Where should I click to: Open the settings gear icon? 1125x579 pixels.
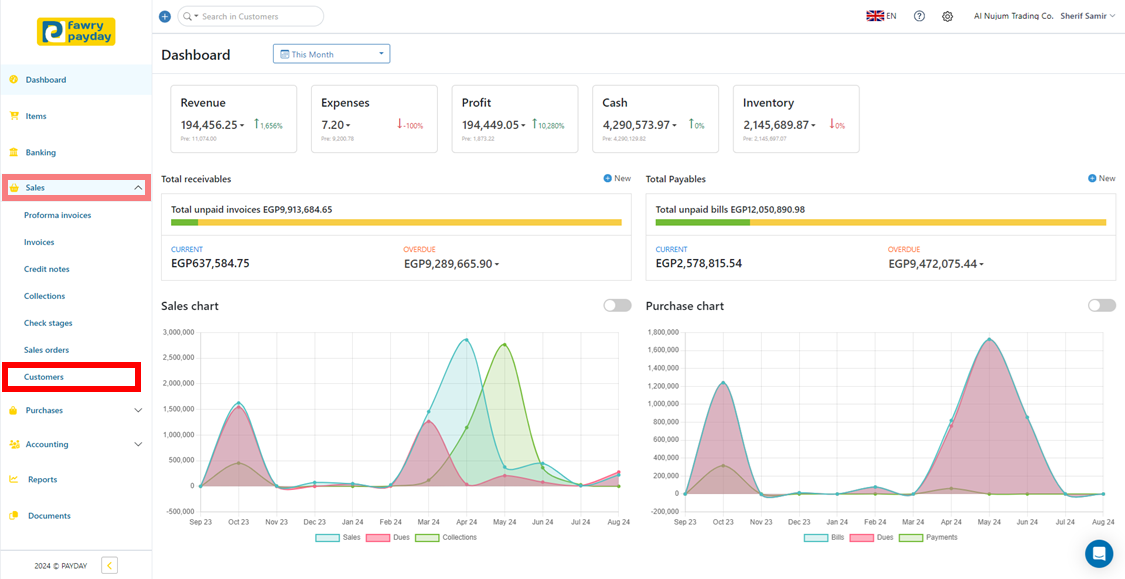click(947, 16)
